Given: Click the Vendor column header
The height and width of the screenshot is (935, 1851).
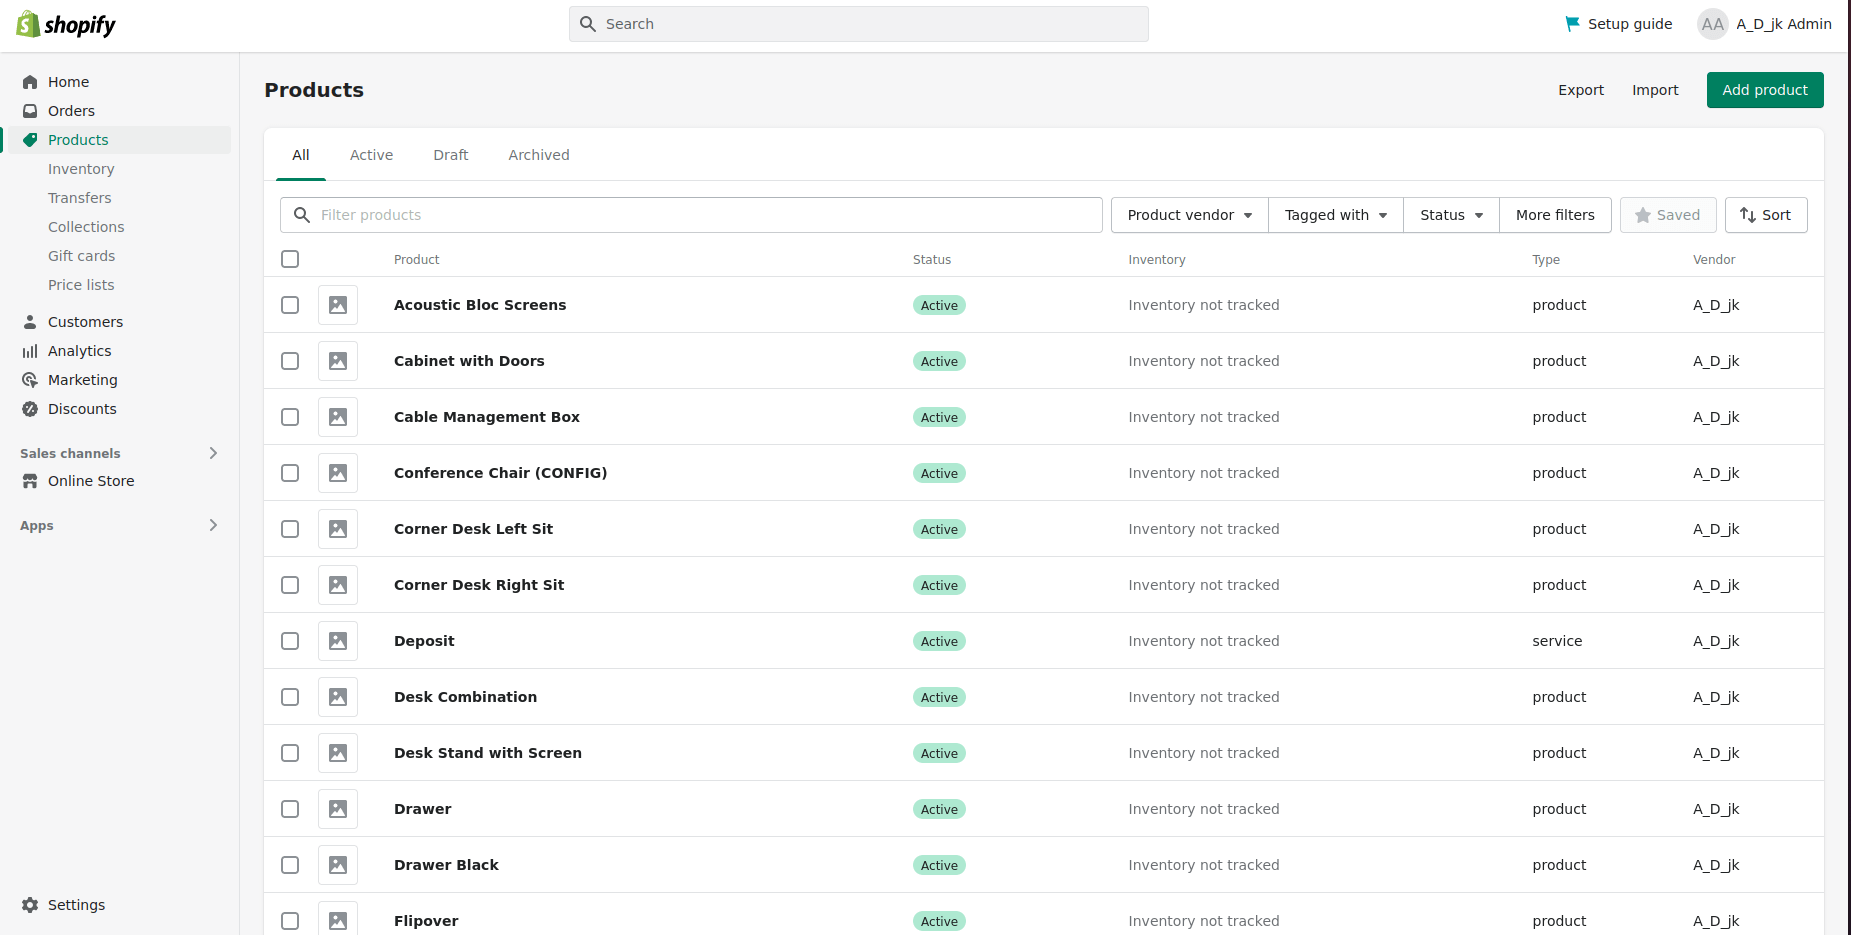Looking at the screenshot, I should 1714,259.
